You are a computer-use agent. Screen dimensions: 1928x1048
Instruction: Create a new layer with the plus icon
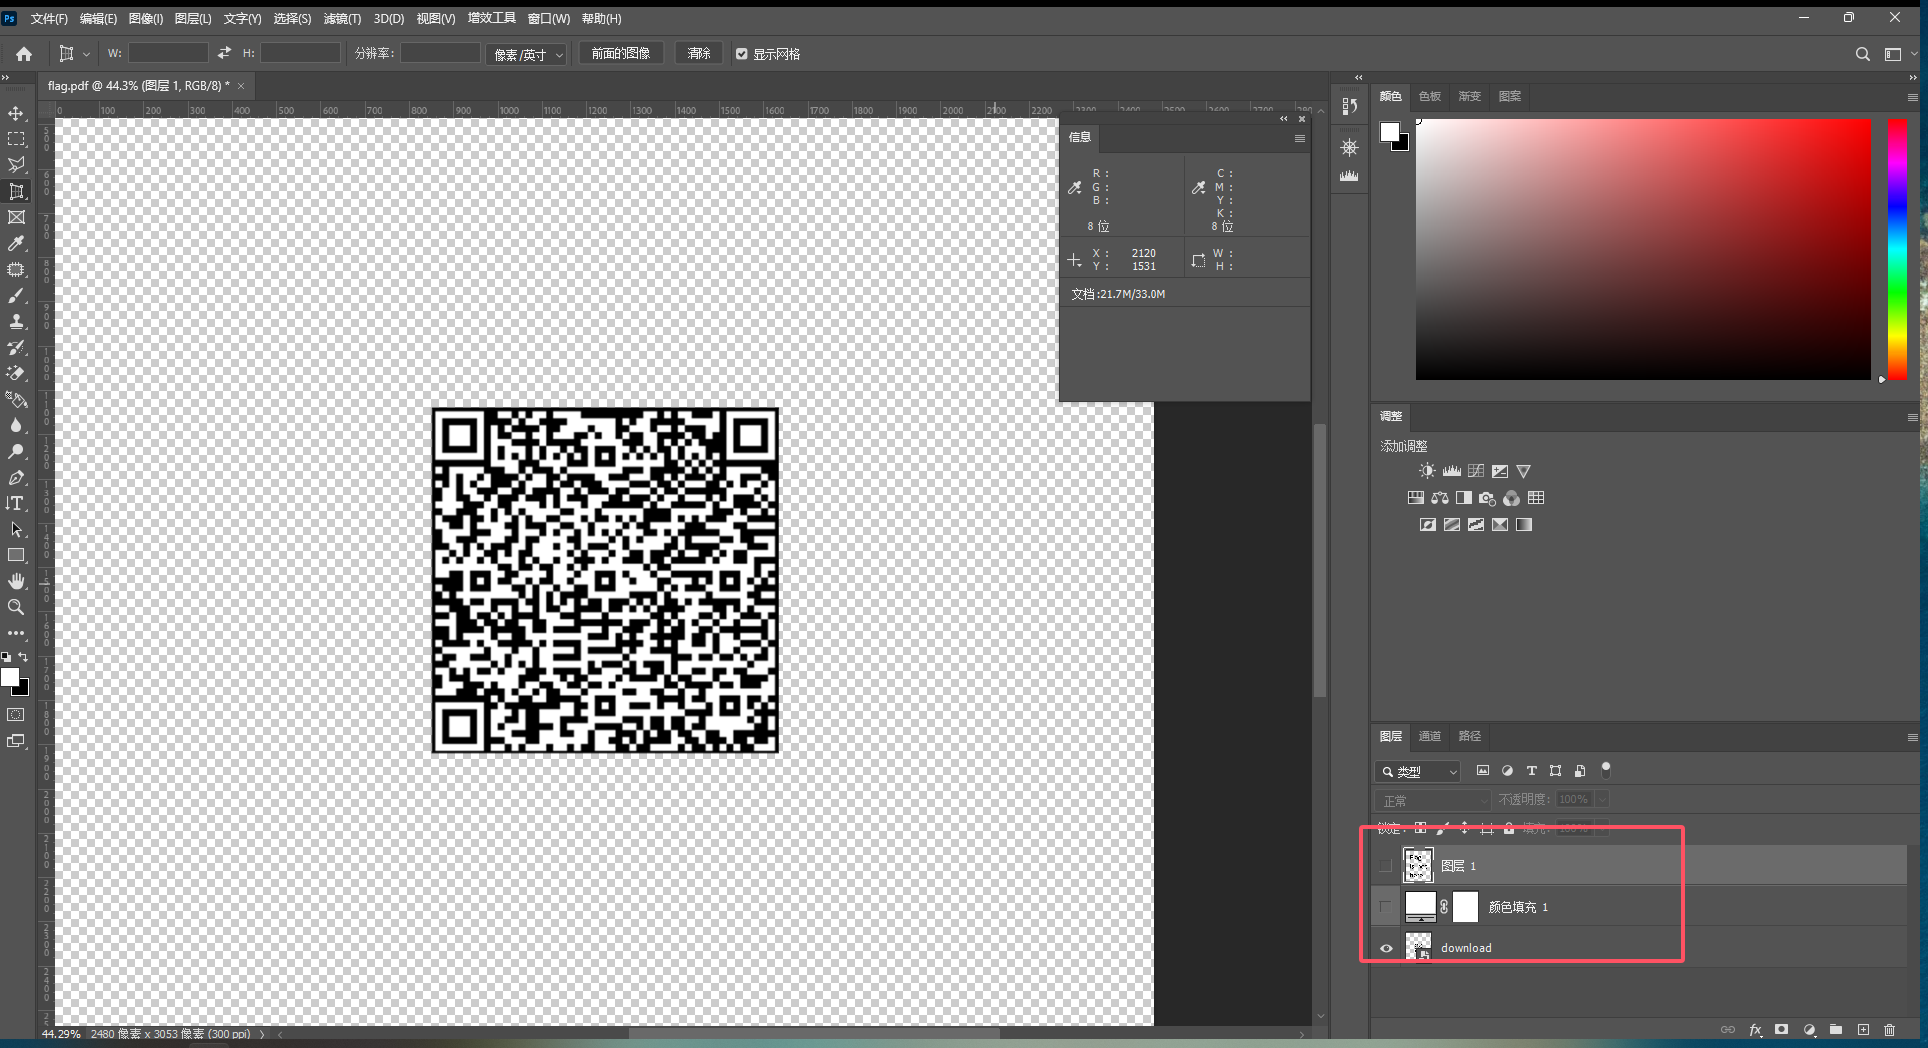(1863, 1029)
